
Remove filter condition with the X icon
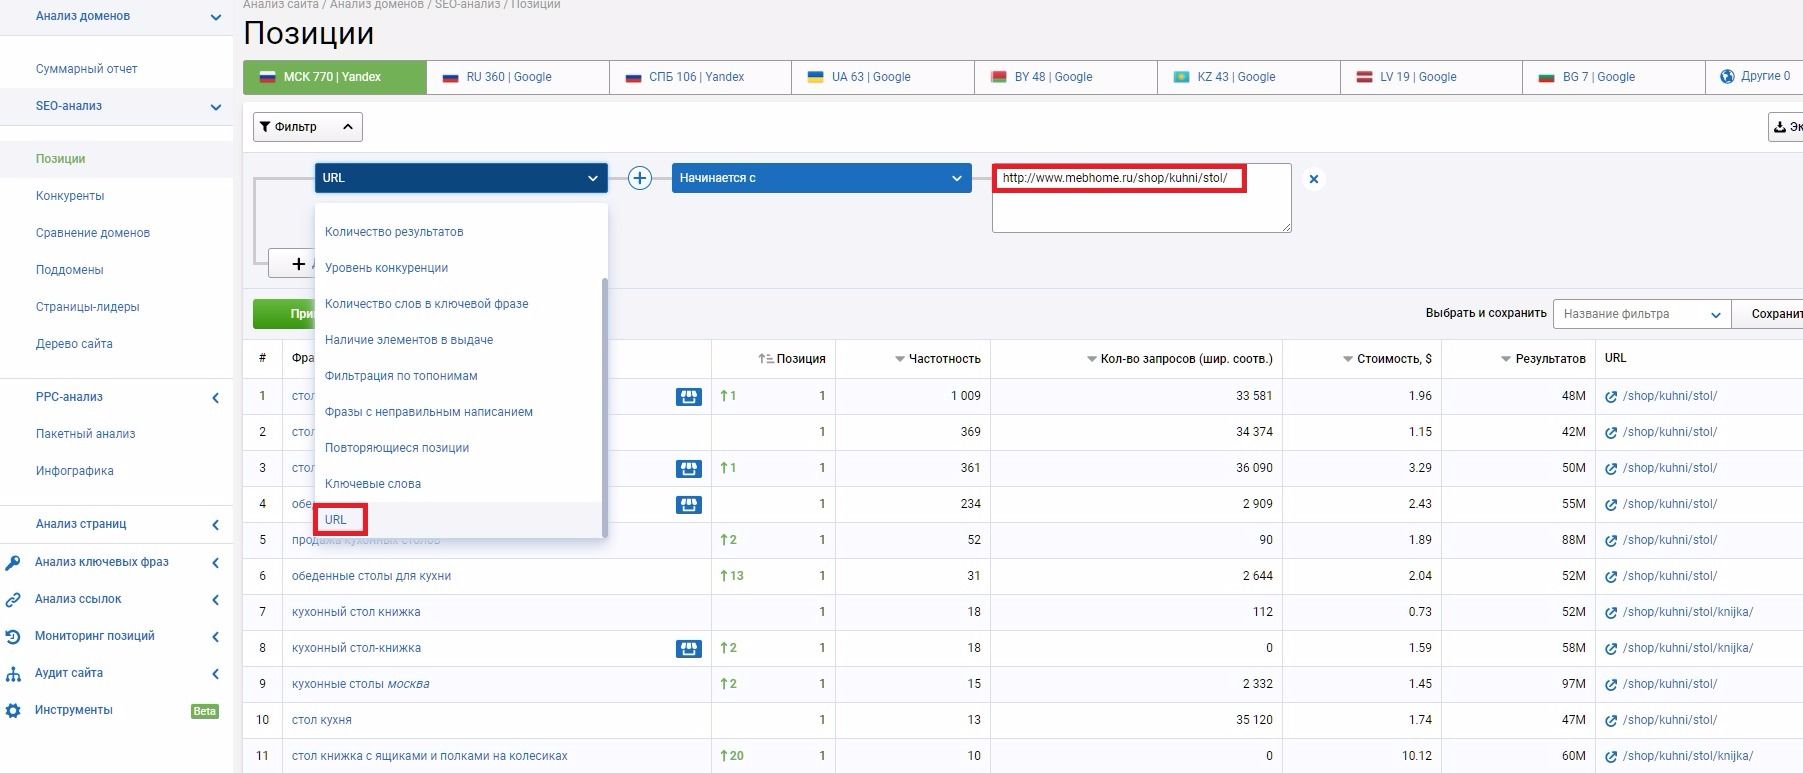click(x=1314, y=179)
